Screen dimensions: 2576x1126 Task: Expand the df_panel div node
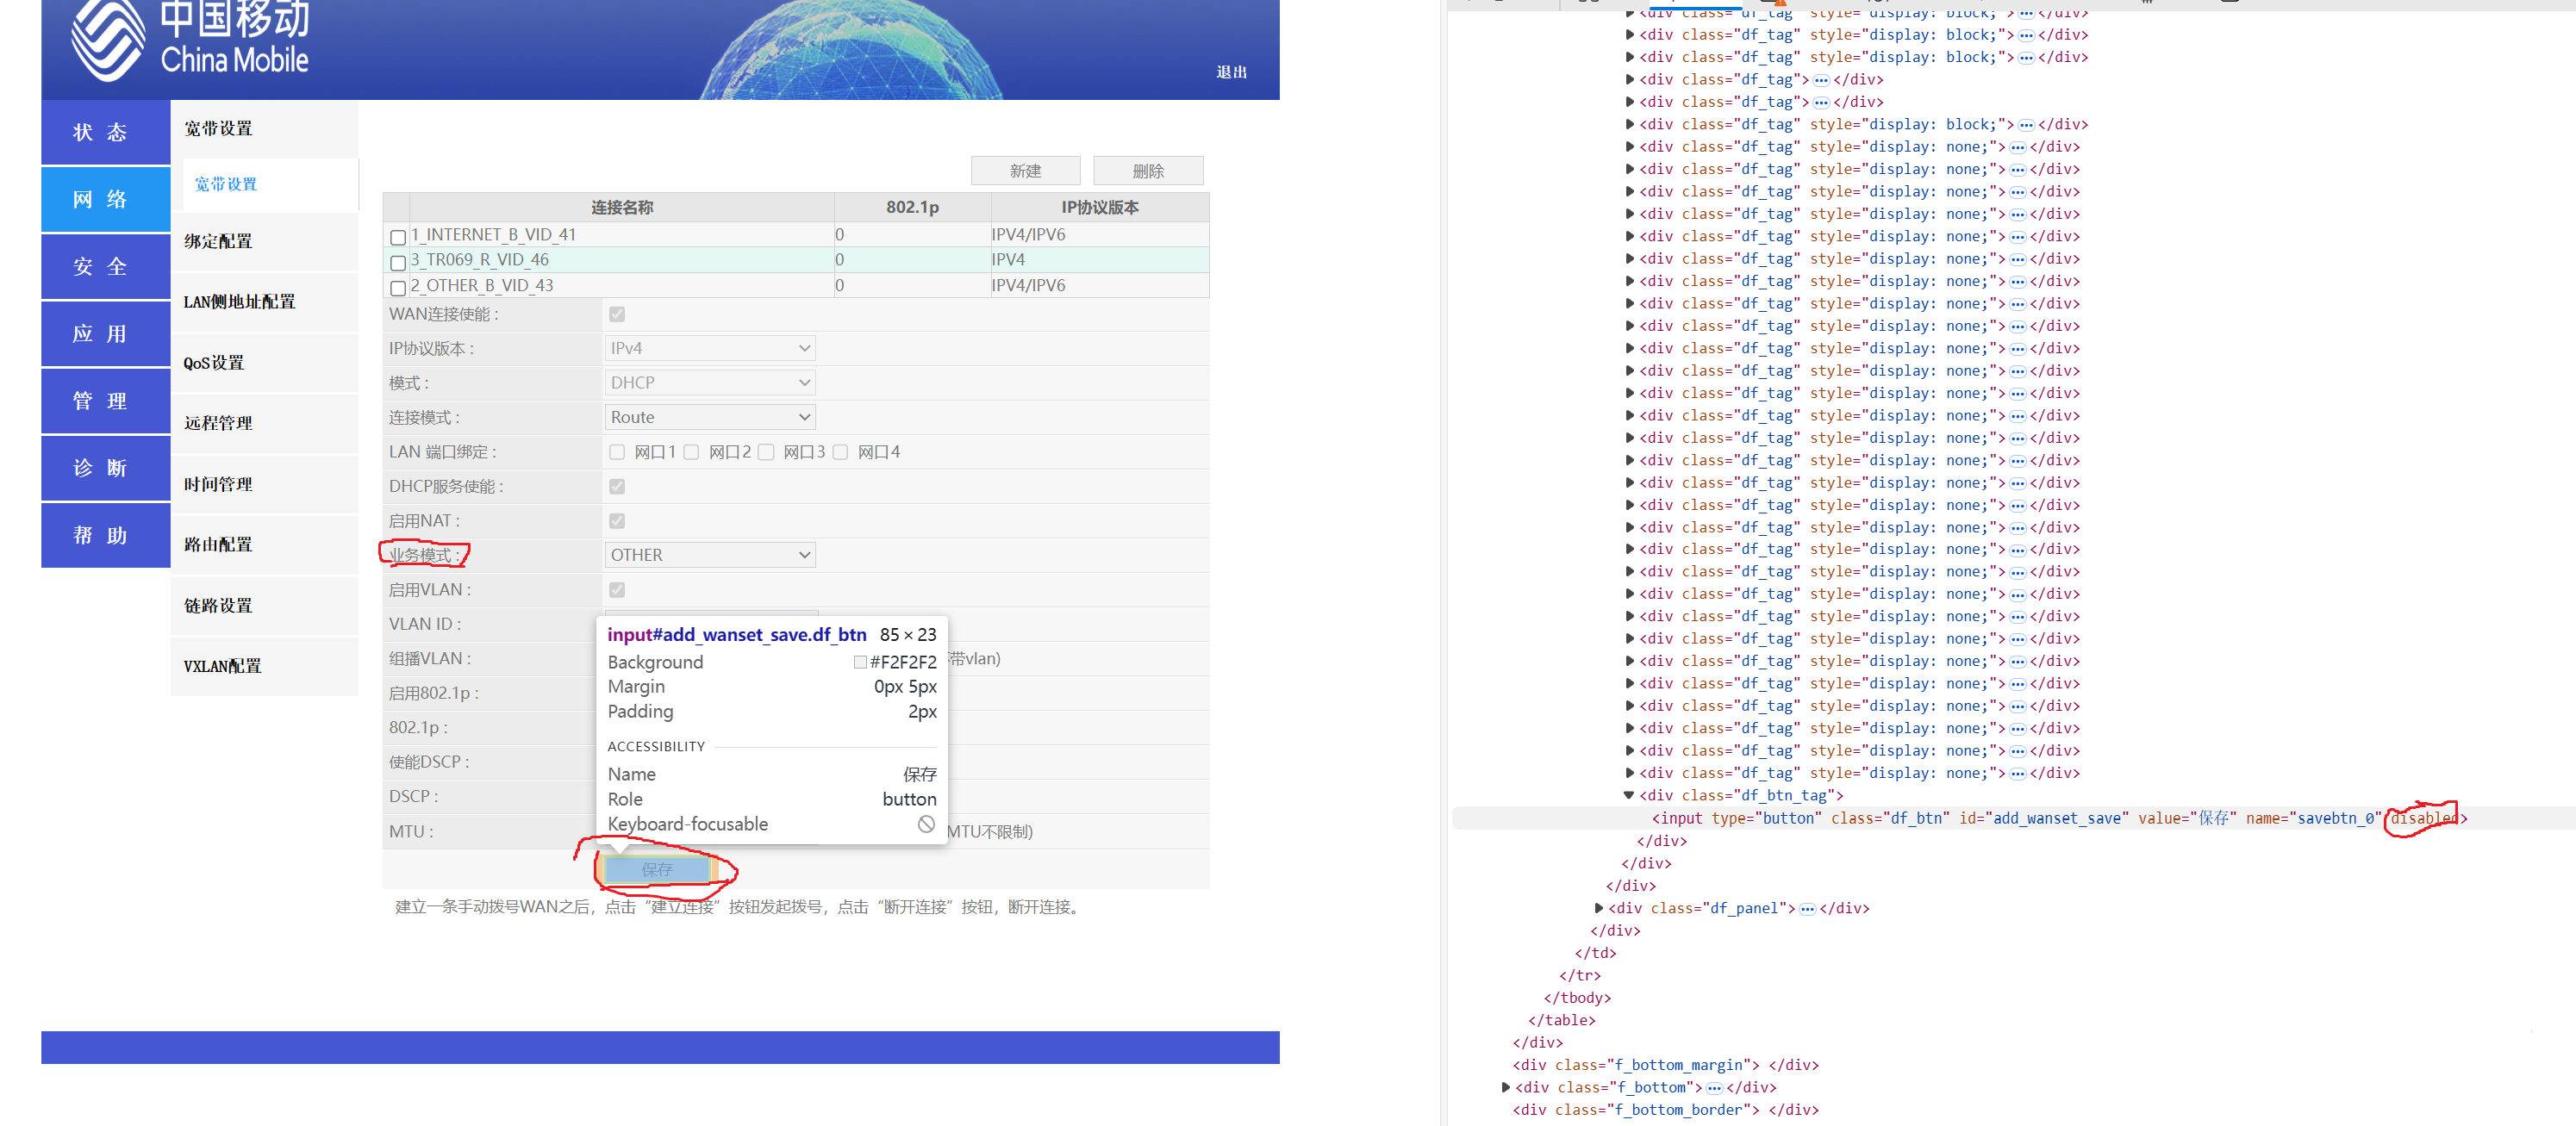click(x=1598, y=908)
